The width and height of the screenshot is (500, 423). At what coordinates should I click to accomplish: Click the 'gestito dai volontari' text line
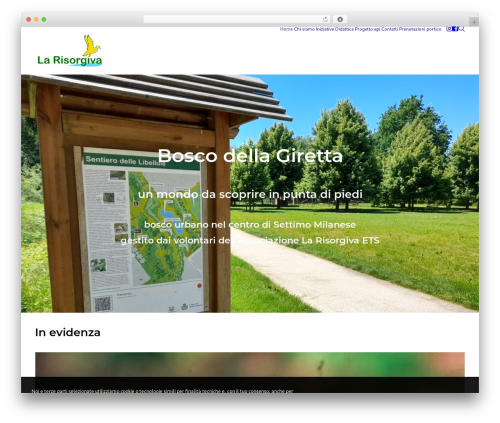coord(250,240)
